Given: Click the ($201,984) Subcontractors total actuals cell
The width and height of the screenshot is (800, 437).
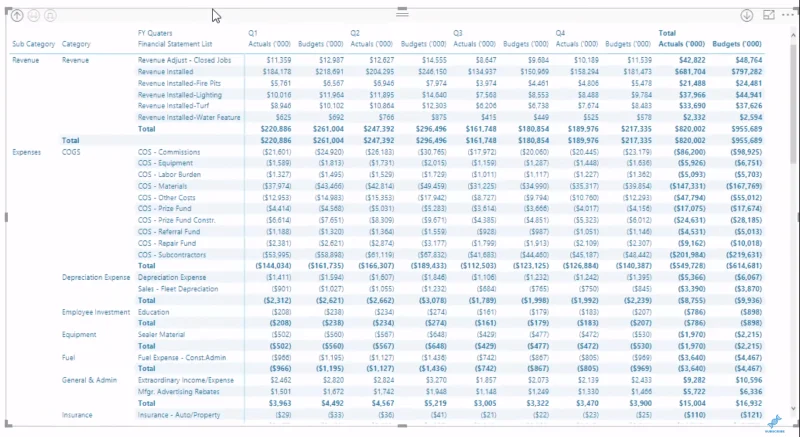Looking at the screenshot, I should tap(688, 255).
